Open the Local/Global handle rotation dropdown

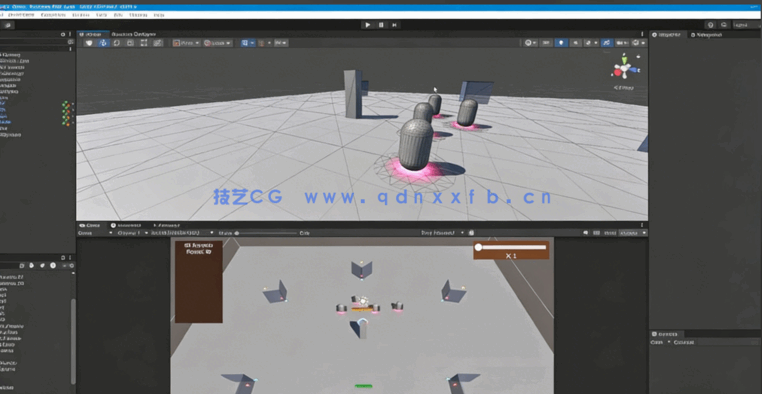pyautogui.click(x=218, y=43)
